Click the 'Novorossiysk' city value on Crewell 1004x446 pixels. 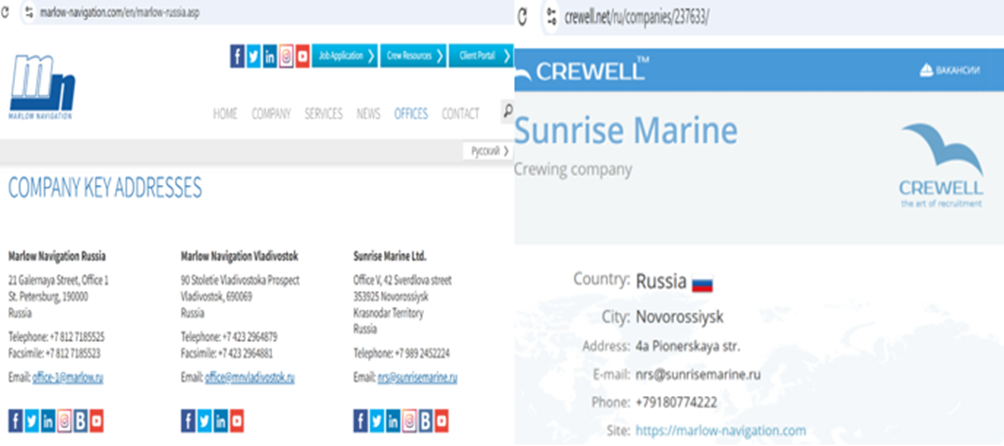click(679, 317)
